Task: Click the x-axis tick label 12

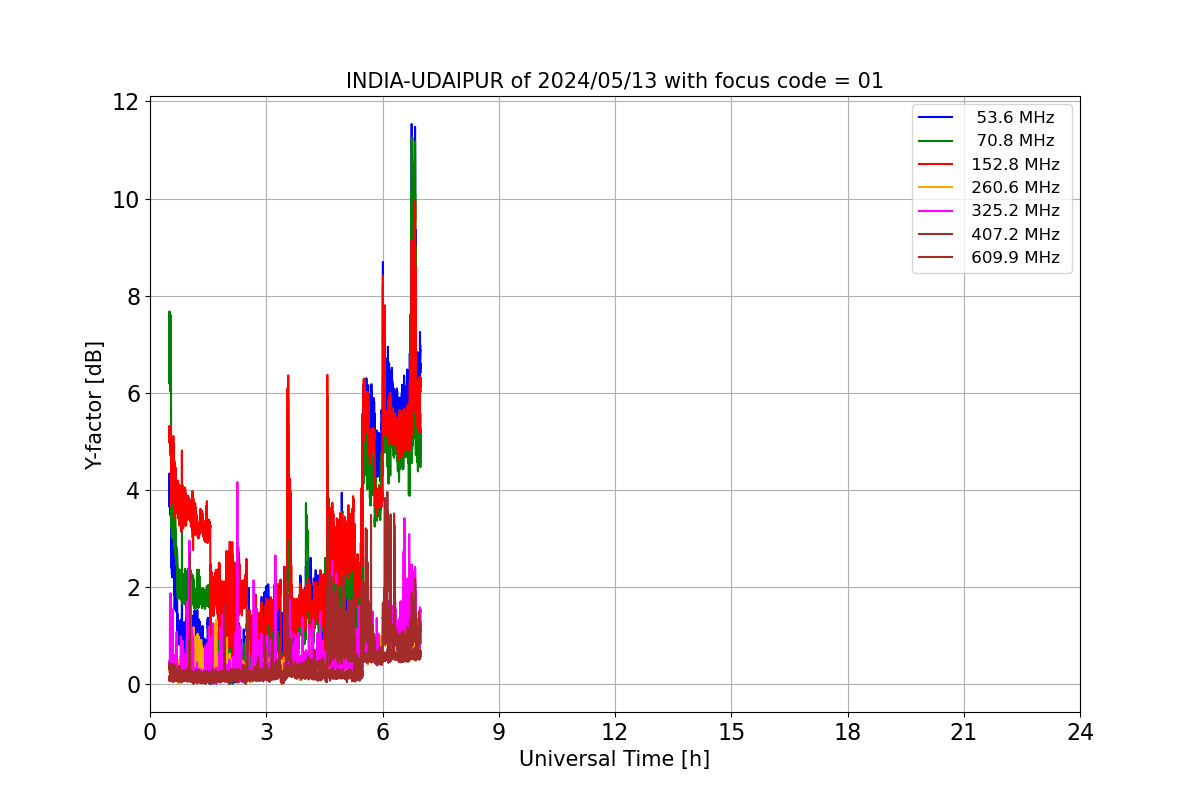Action: (615, 732)
